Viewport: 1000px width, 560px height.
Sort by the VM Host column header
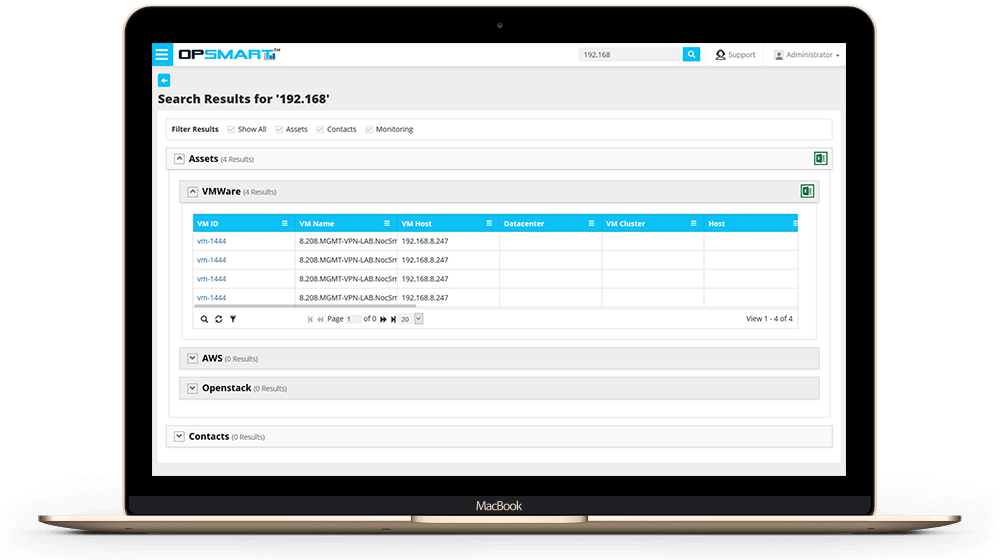416,223
